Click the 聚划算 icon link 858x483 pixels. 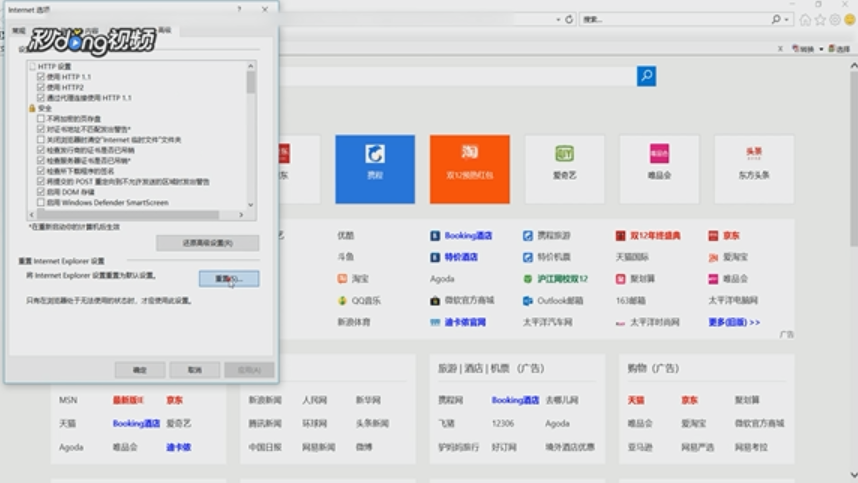[x=635, y=279]
